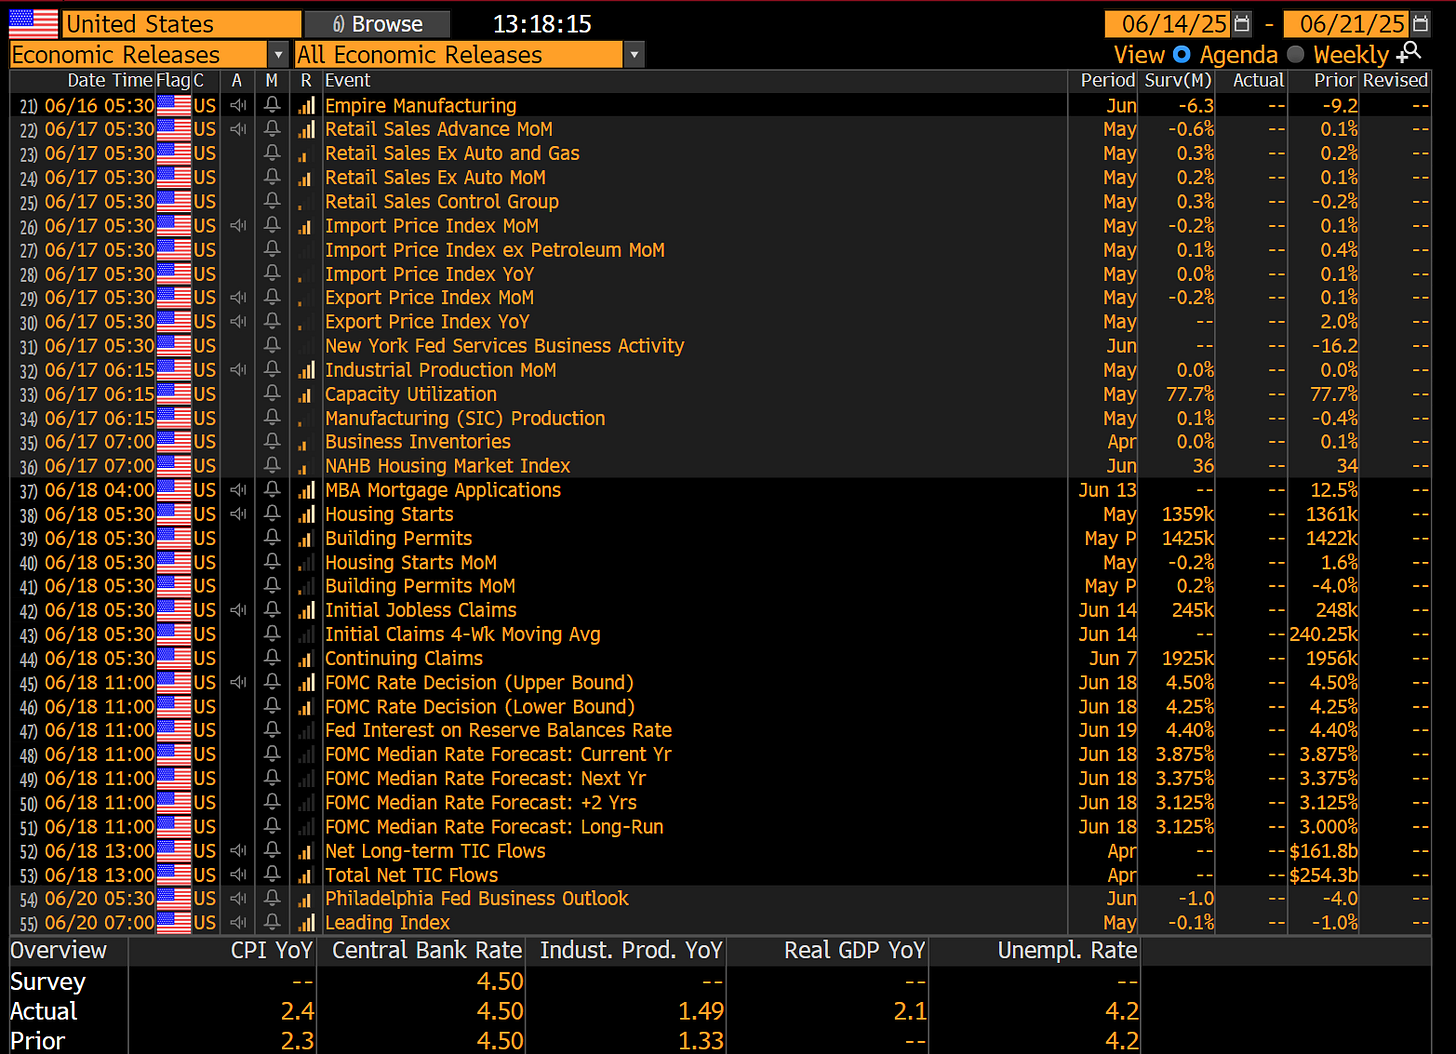Click the -6.3 survey value for Empire Manufacturing
This screenshot has height=1054, width=1456.
click(1196, 106)
